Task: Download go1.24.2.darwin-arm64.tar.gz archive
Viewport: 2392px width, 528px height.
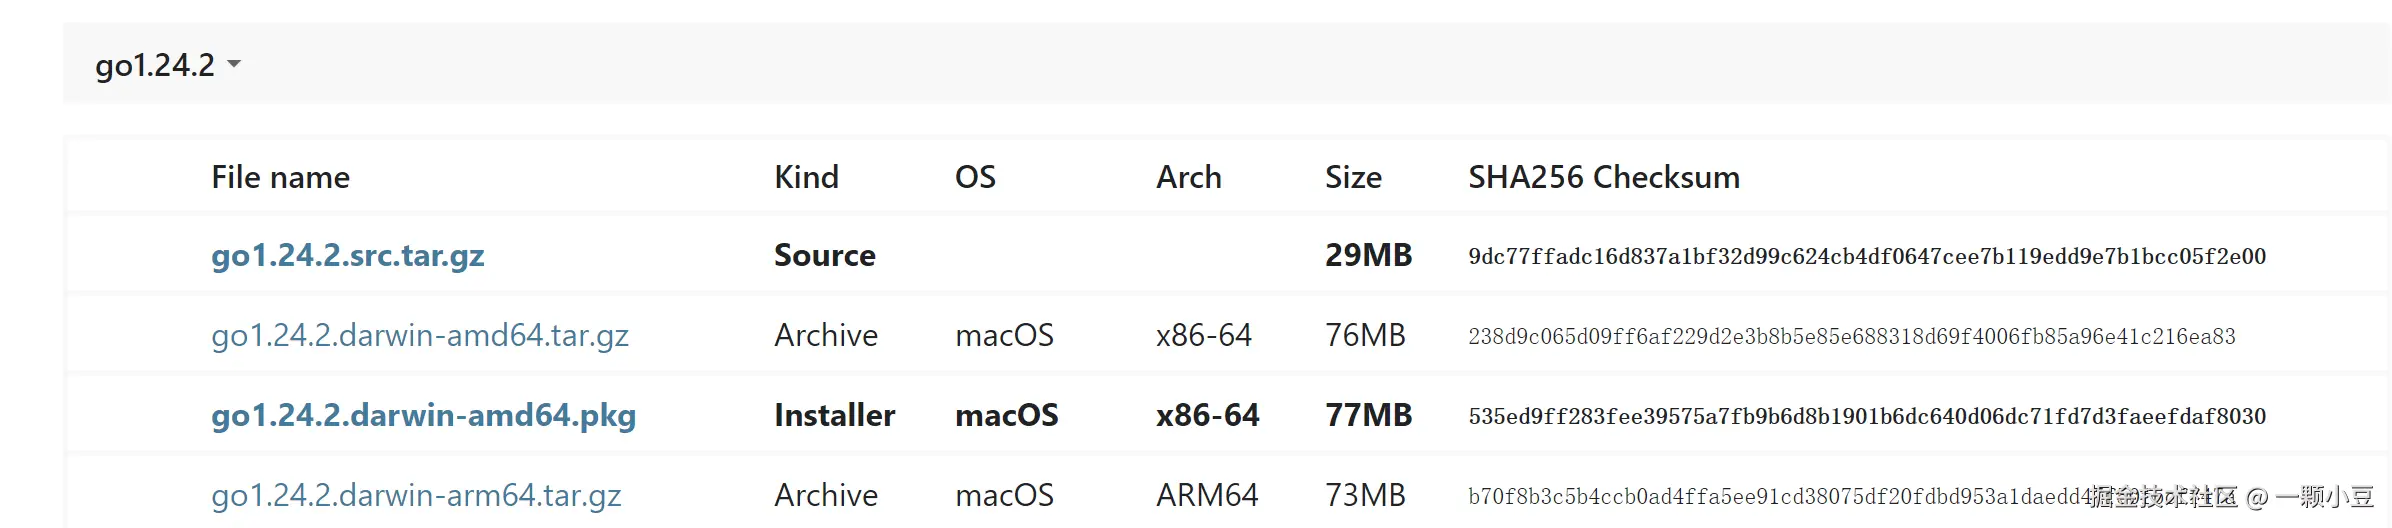Action: (416, 496)
